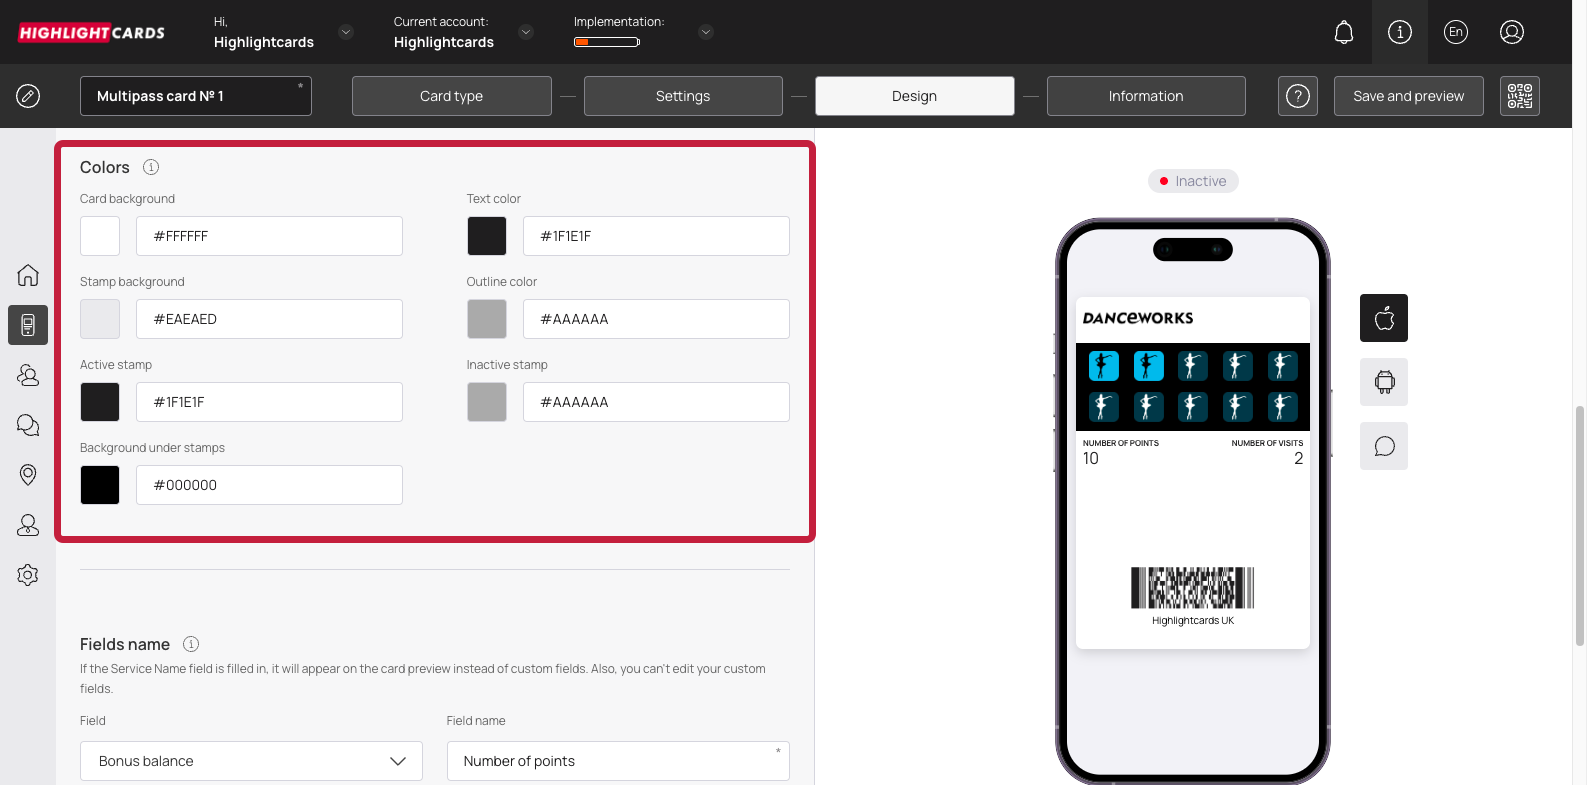Image resolution: width=1587 pixels, height=785 pixels.
Task: Open the Bonus balance field dropdown
Action: (x=251, y=761)
